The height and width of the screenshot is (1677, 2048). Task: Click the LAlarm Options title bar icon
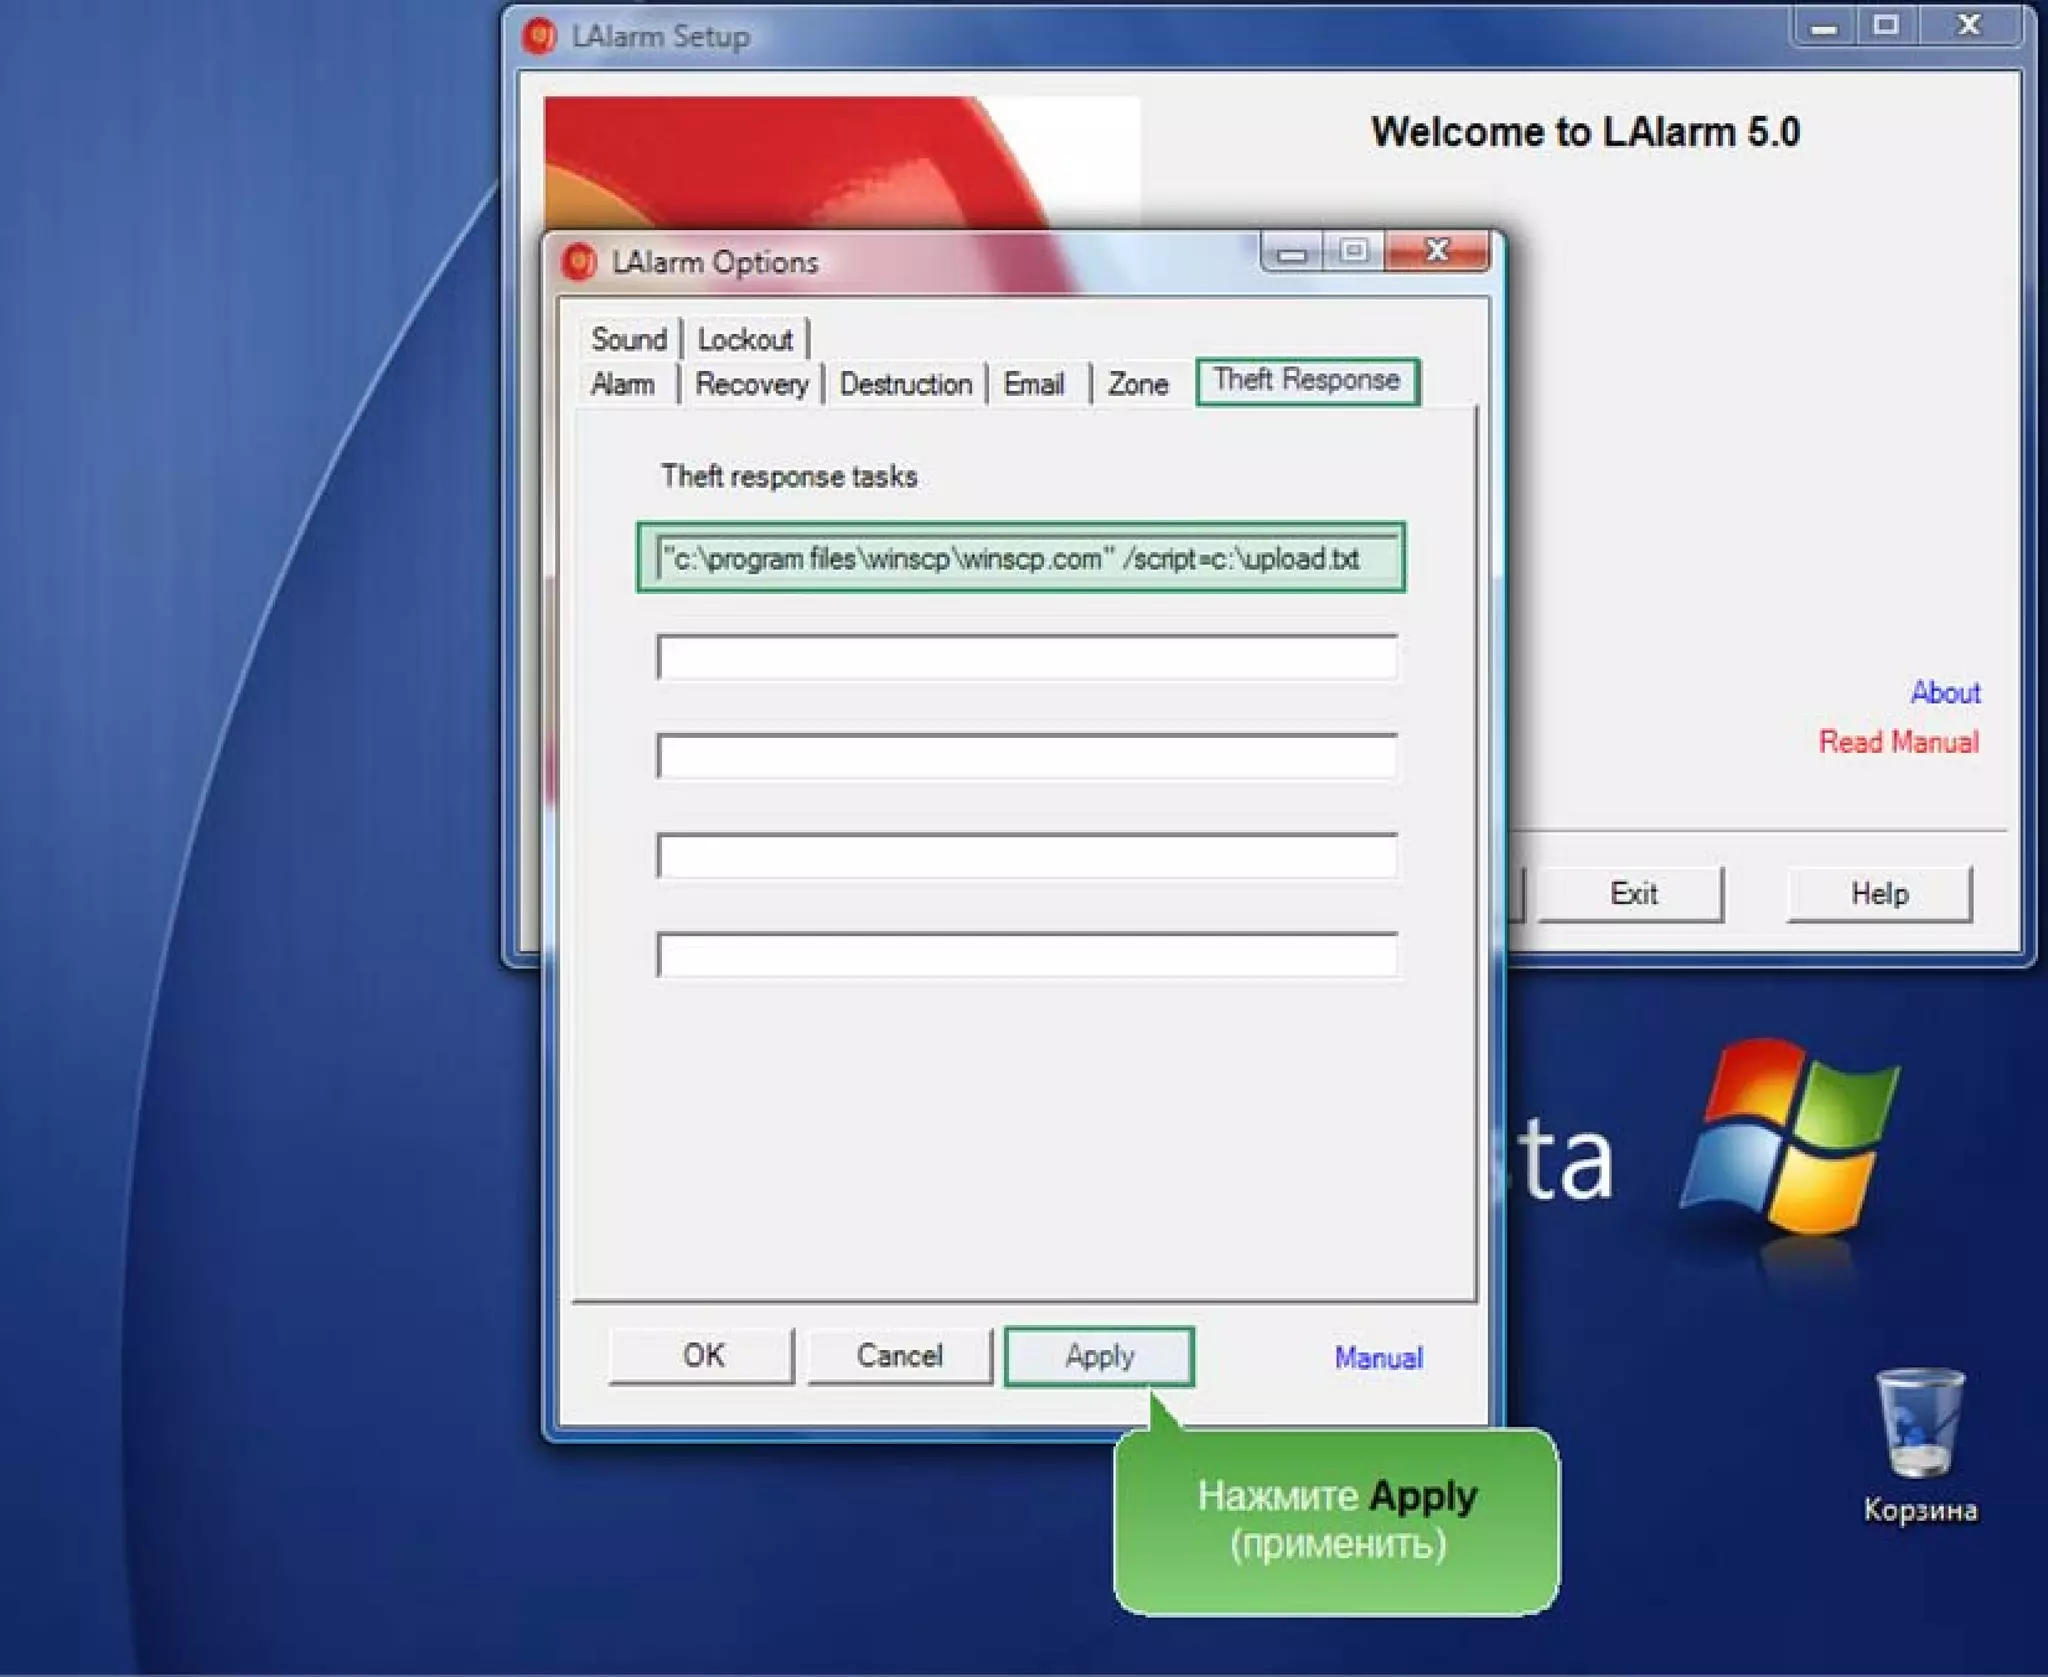[579, 262]
